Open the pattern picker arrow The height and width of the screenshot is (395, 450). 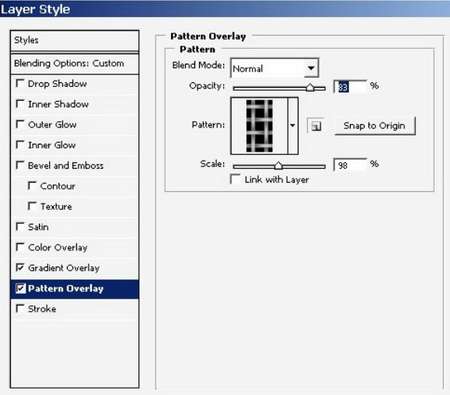tap(293, 126)
